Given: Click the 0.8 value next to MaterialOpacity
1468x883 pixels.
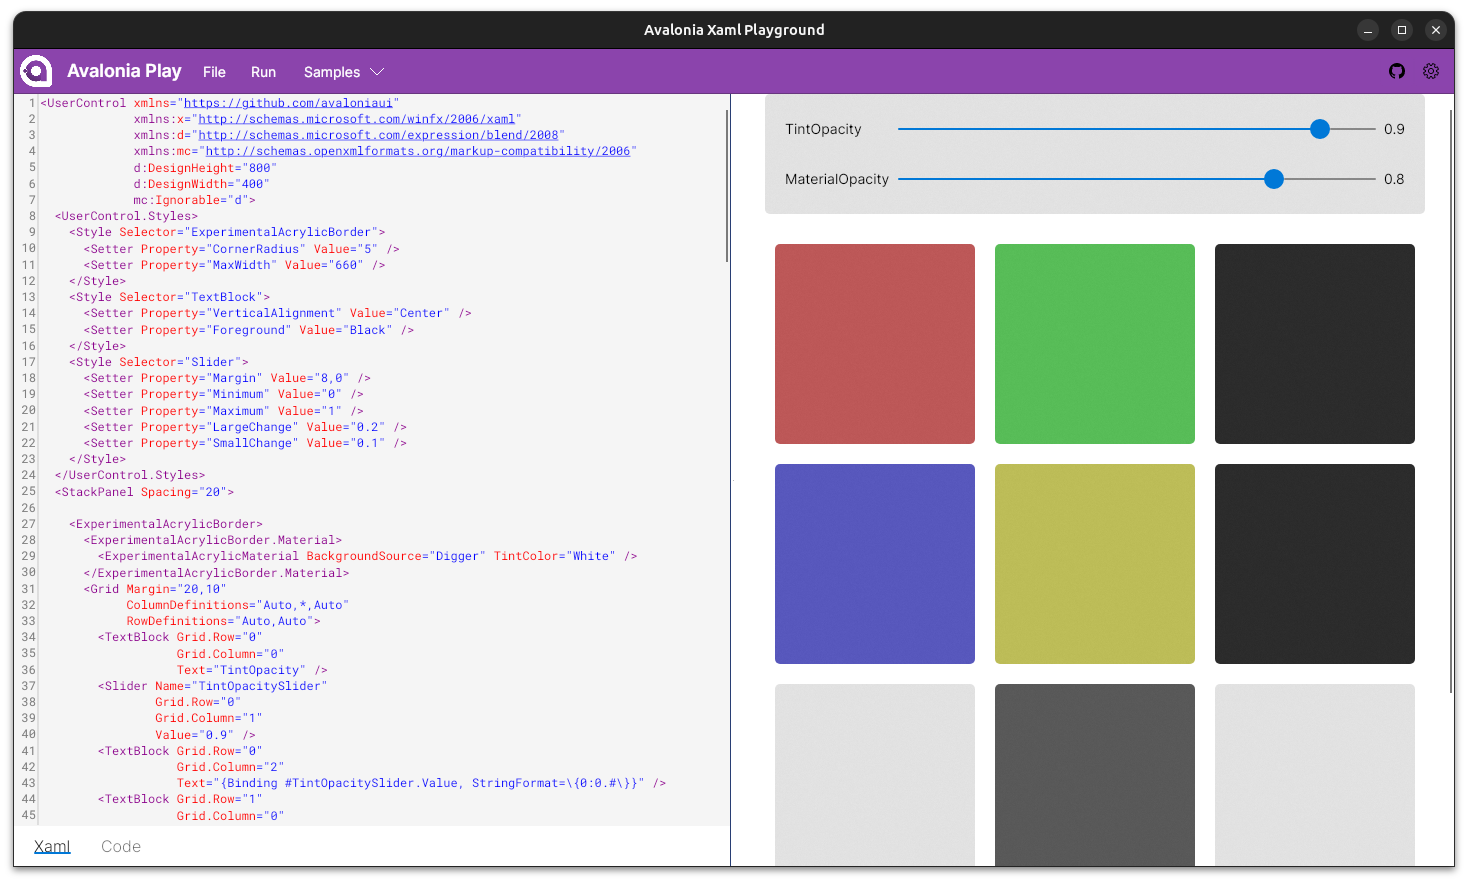Looking at the screenshot, I should pyautogui.click(x=1394, y=179).
